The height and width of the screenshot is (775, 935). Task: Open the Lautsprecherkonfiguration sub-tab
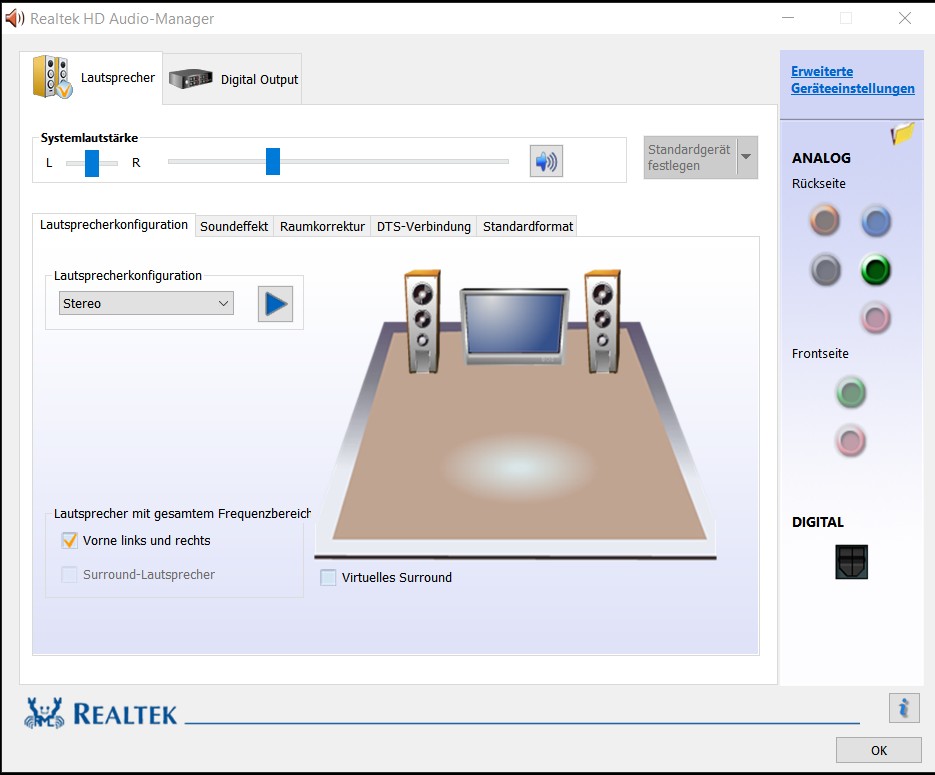pyautogui.click(x=114, y=225)
